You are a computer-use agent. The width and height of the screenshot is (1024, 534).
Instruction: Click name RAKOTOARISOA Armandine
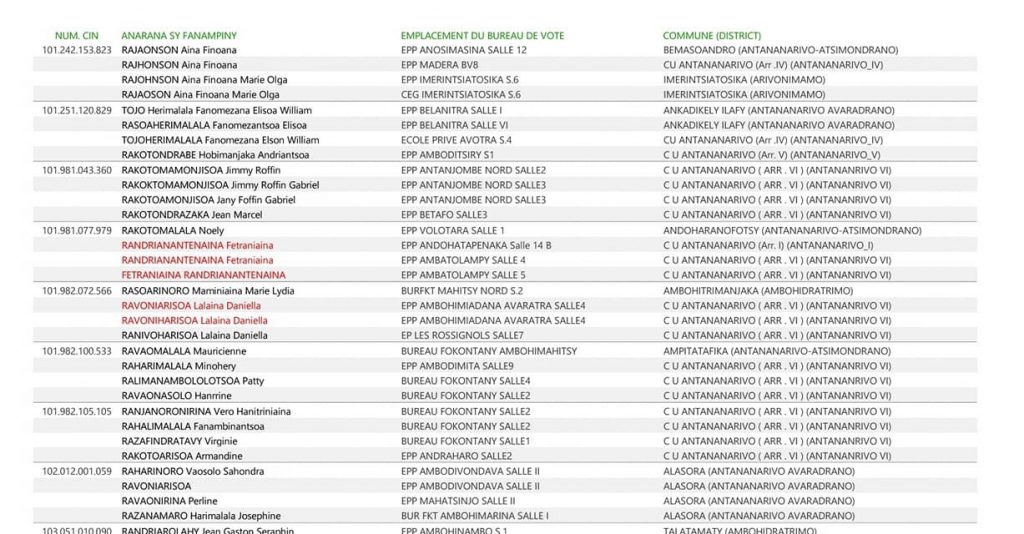(x=182, y=456)
